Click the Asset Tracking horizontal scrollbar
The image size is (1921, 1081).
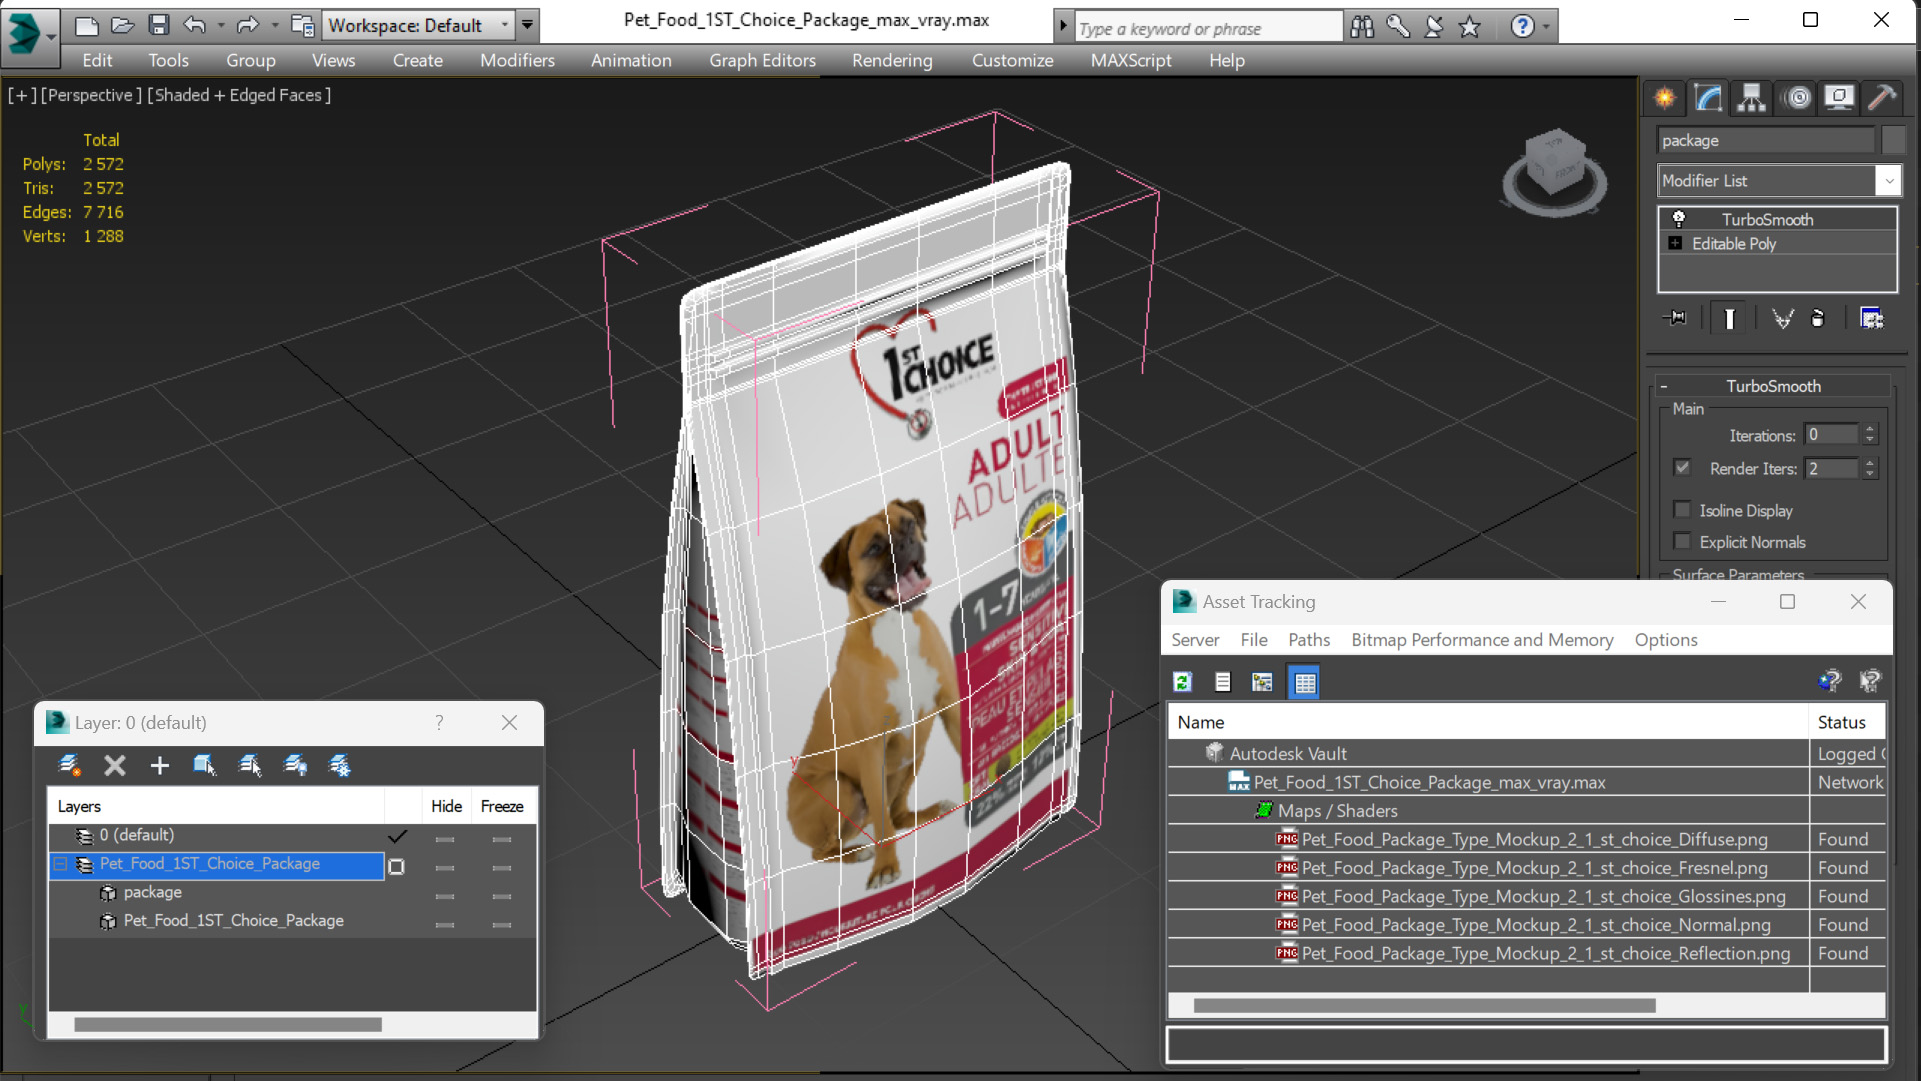[1424, 1005]
